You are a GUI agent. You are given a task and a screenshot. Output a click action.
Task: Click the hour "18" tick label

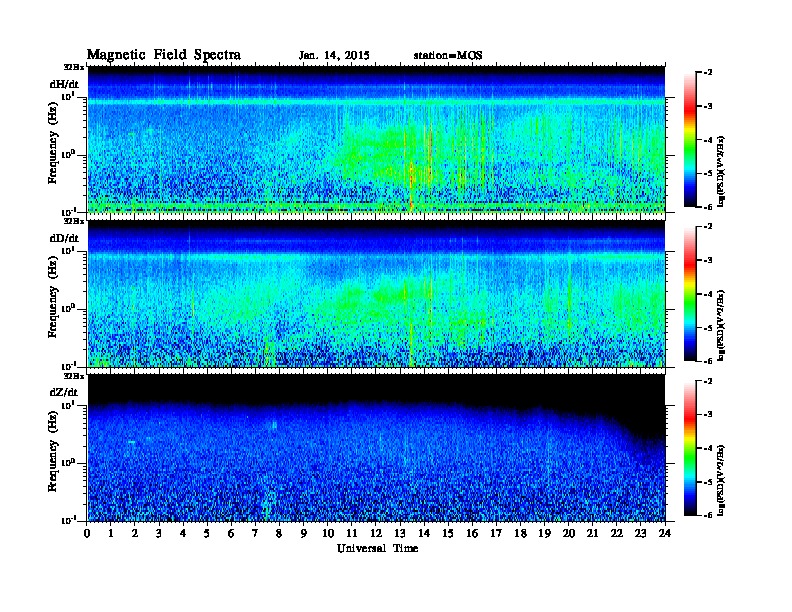[x=520, y=533]
